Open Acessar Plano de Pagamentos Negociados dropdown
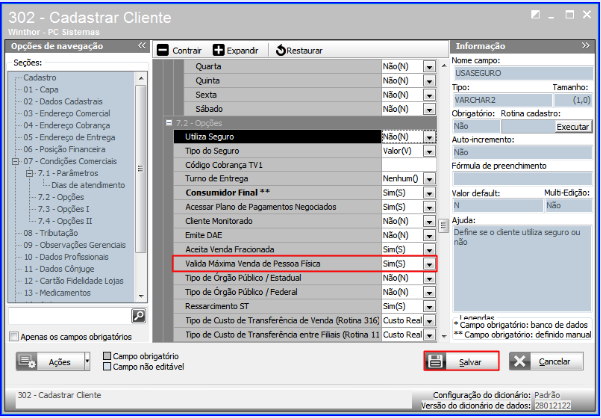The image size is (601, 418). point(429,207)
